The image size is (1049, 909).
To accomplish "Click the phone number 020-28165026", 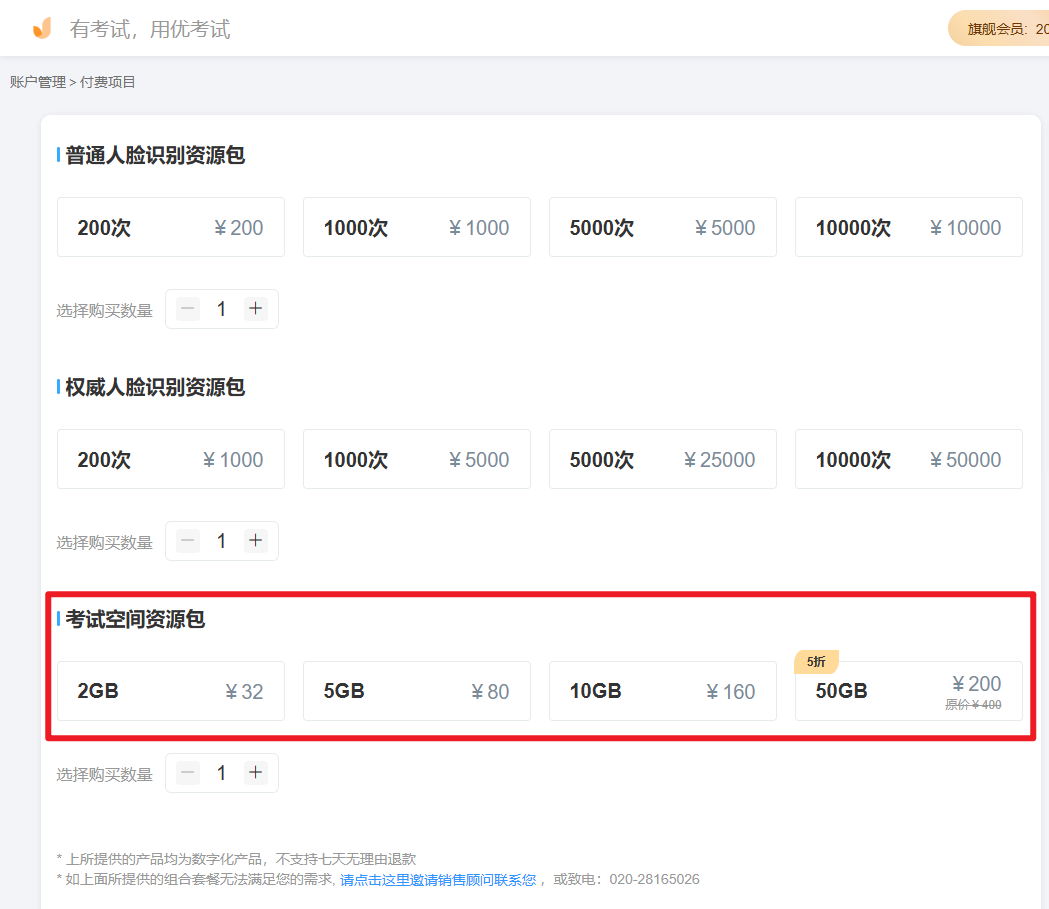I will coord(654,880).
